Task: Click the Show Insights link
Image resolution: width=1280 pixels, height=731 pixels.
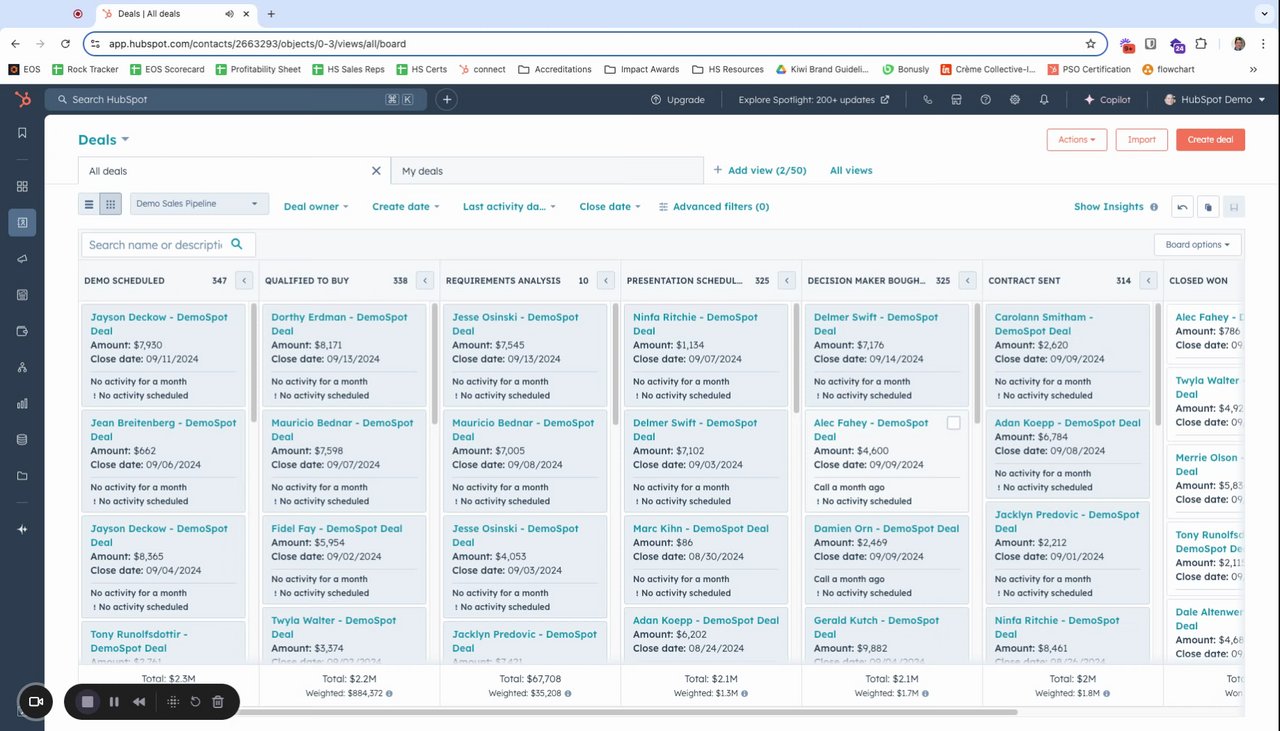Action: click(x=1109, y=207)
